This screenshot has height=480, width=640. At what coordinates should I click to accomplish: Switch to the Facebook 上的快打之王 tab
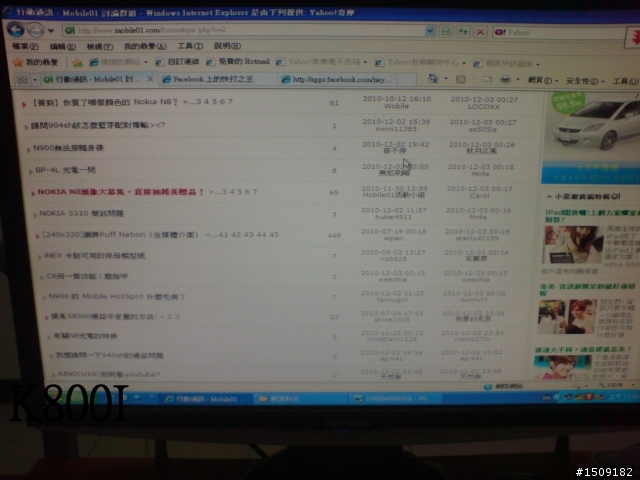tap(218, 79)
